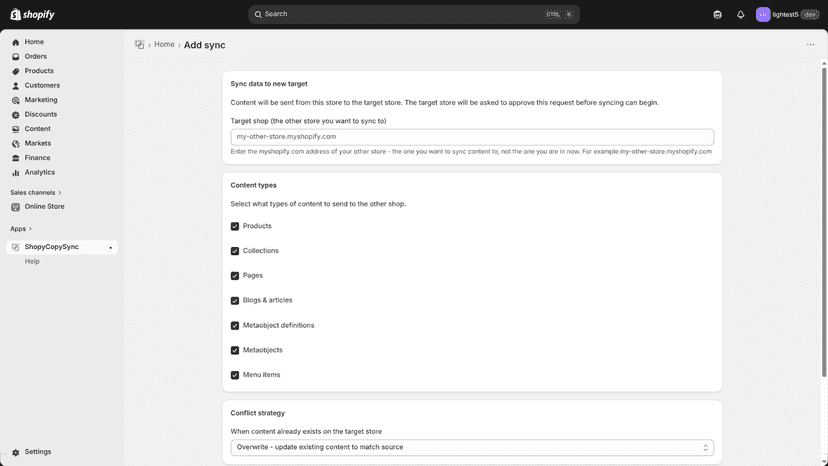Go to Marketing in the sidebar
This screenshot has width=828, height=466.
pos(41,100)
